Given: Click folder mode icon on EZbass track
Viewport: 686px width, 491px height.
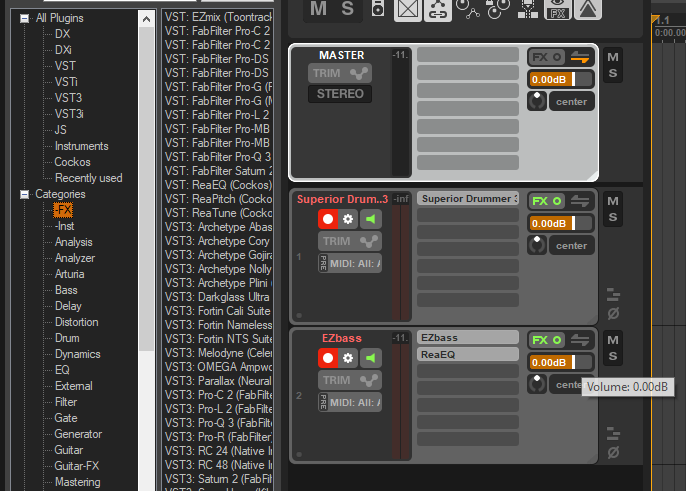Looking at the screenshot, I should pos(613,434).
